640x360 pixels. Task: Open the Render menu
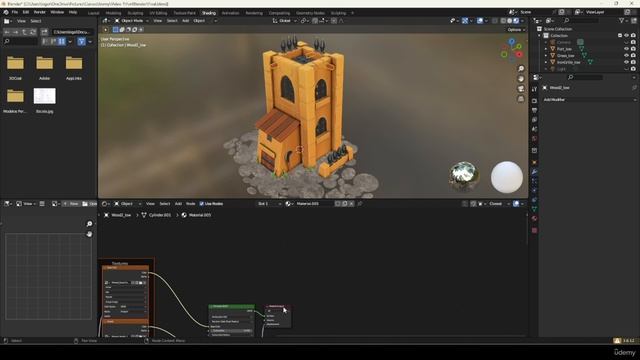click(x=40, y=12)
